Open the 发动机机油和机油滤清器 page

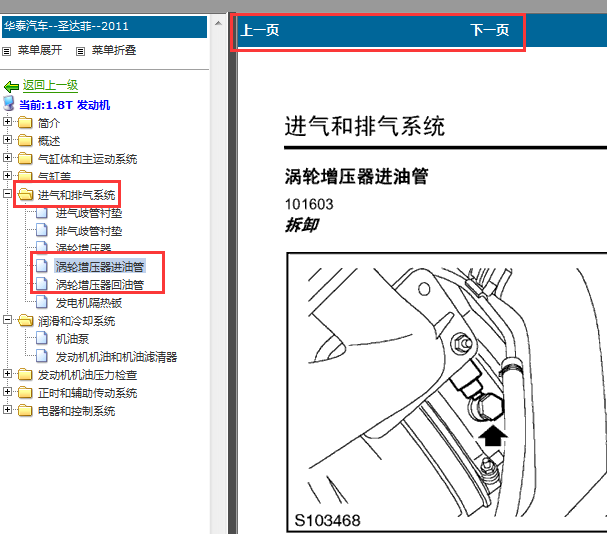117,357
